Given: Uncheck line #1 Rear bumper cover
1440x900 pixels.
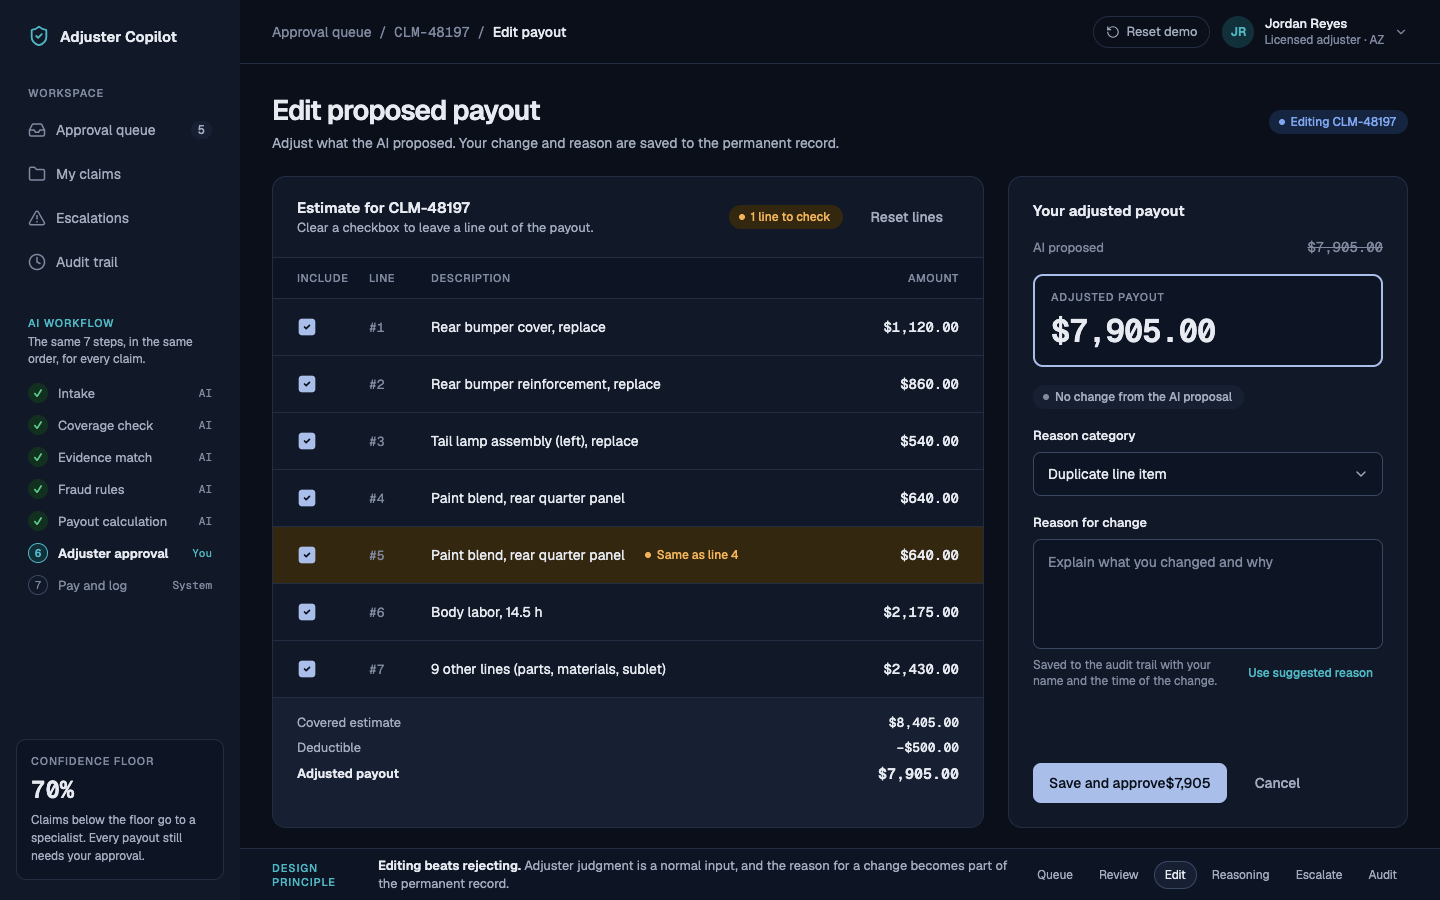Looking at the screenshot, I should pos(307,327).
